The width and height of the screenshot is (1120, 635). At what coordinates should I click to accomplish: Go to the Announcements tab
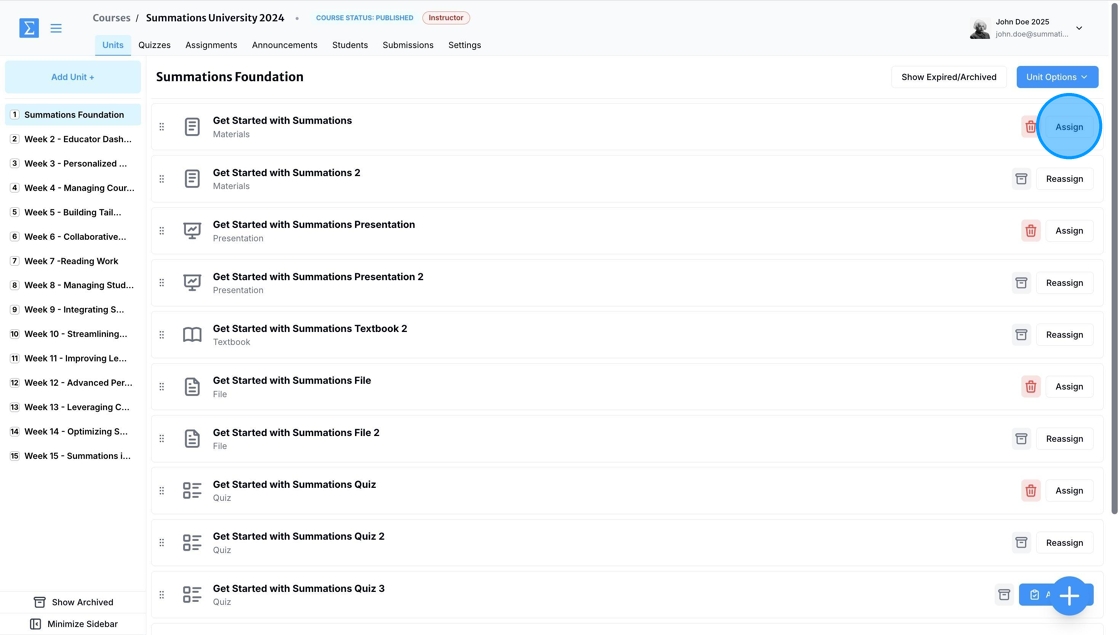pos(284,45)
